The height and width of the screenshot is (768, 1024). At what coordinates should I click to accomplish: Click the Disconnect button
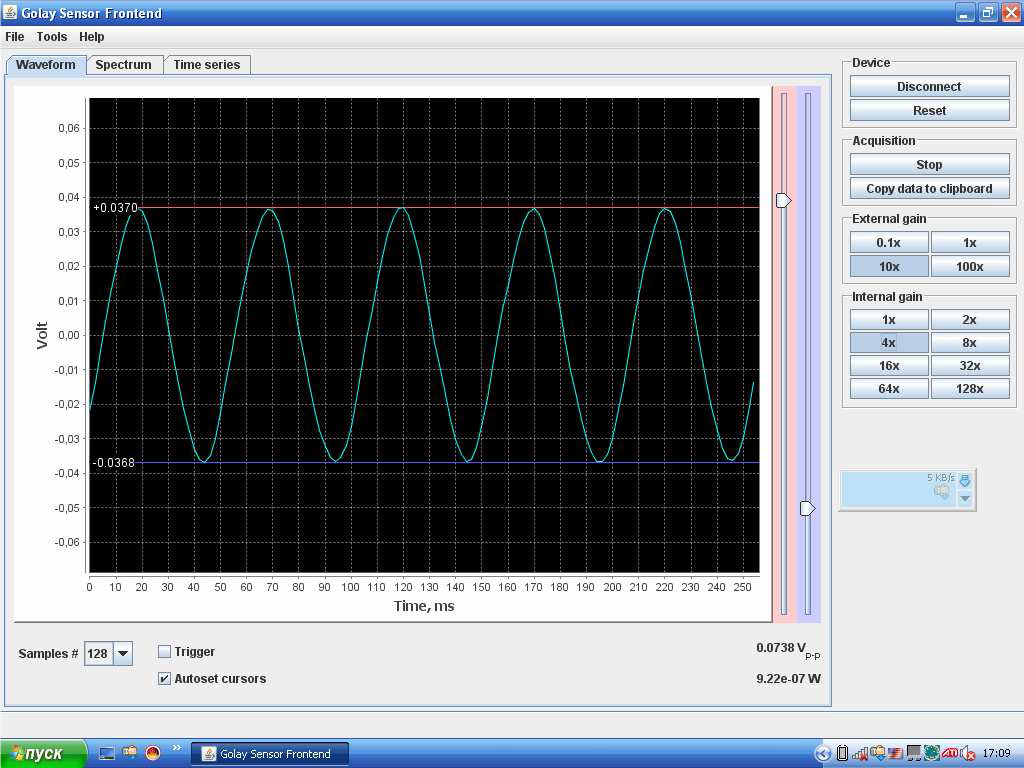[929, 87]
